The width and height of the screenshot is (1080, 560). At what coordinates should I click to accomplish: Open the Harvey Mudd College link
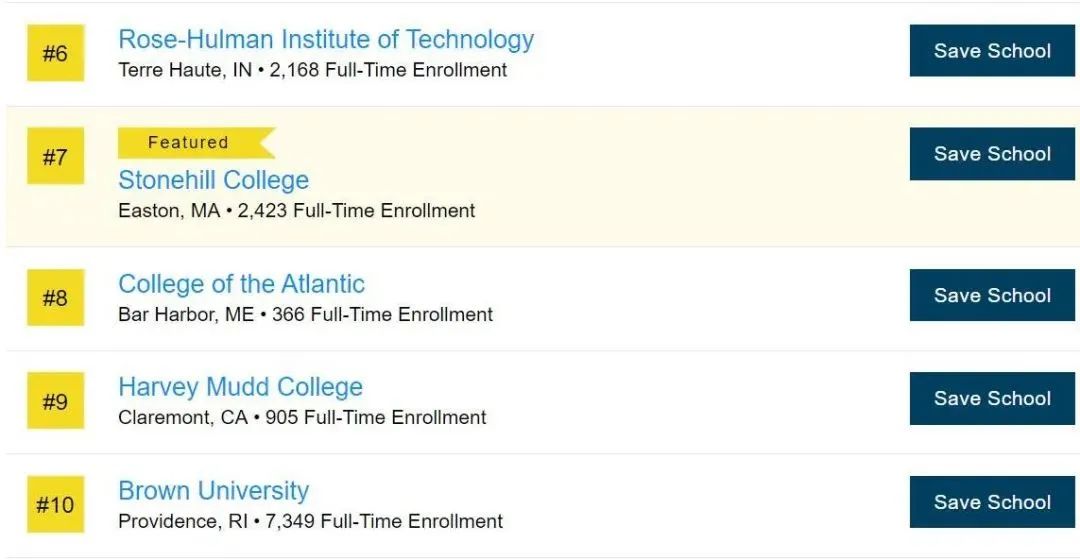(240, 387)
